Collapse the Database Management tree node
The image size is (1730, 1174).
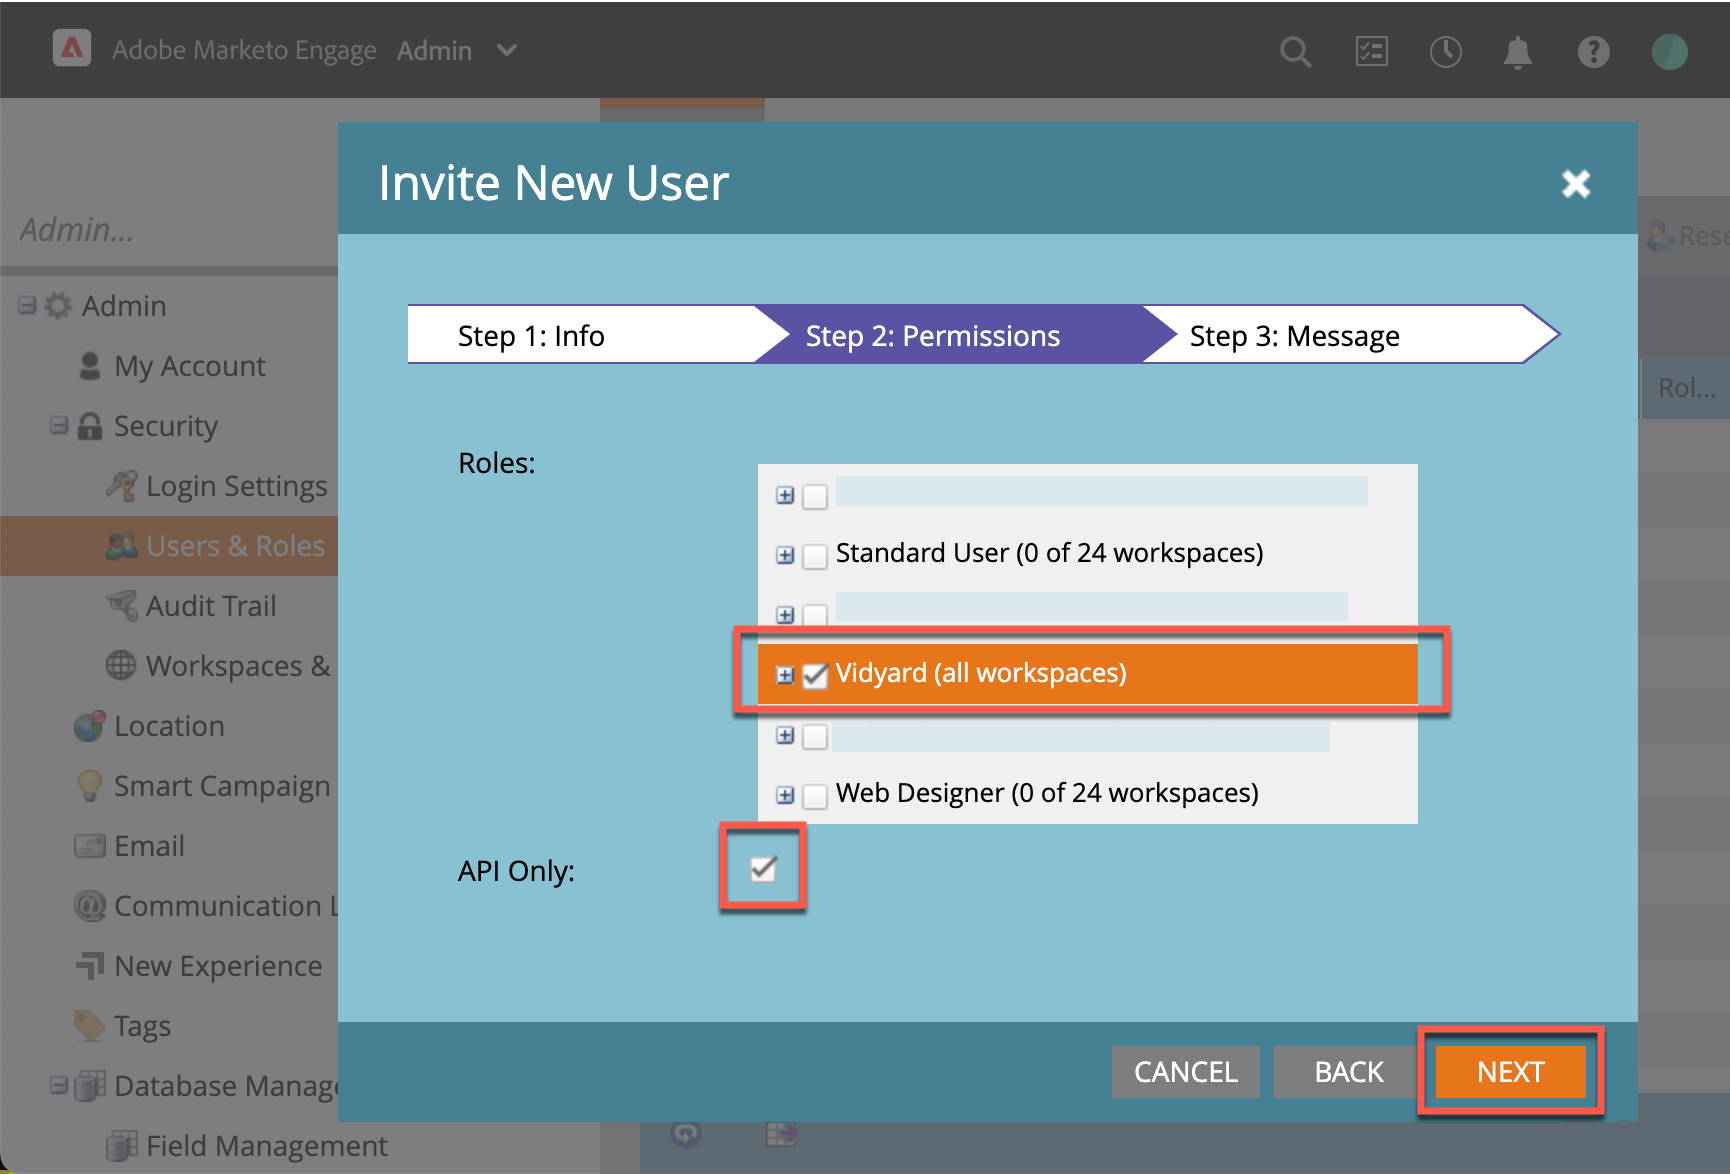[59, 1085]
